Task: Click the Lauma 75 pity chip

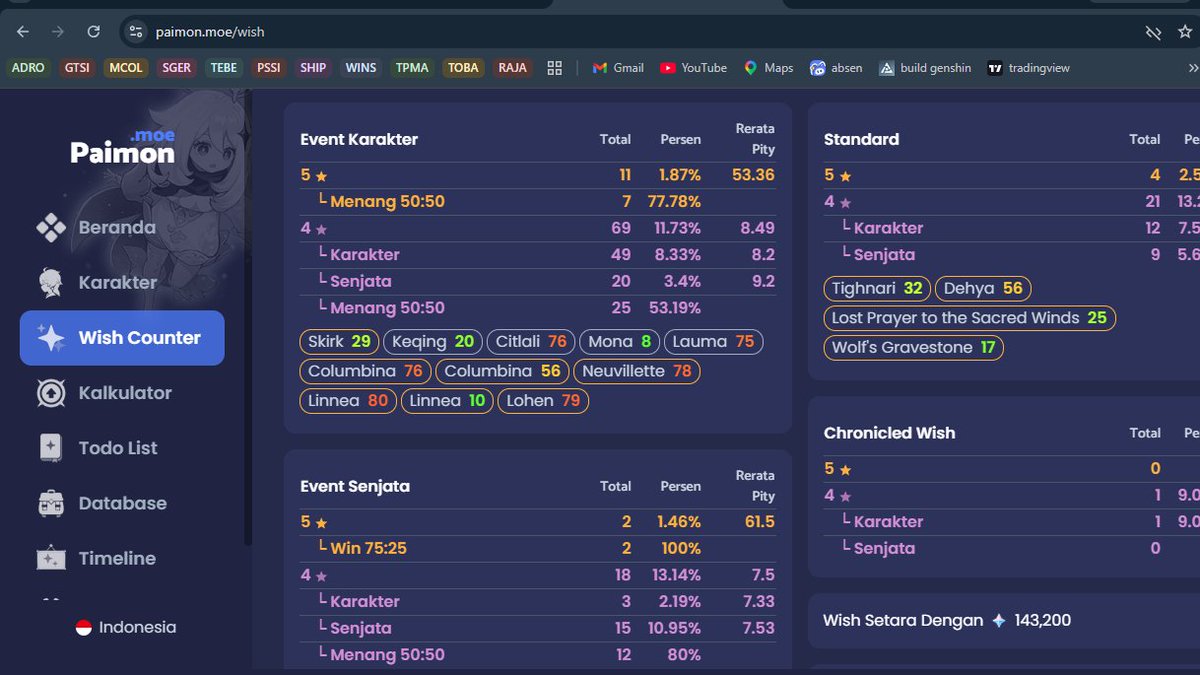Action: point(713,341)
